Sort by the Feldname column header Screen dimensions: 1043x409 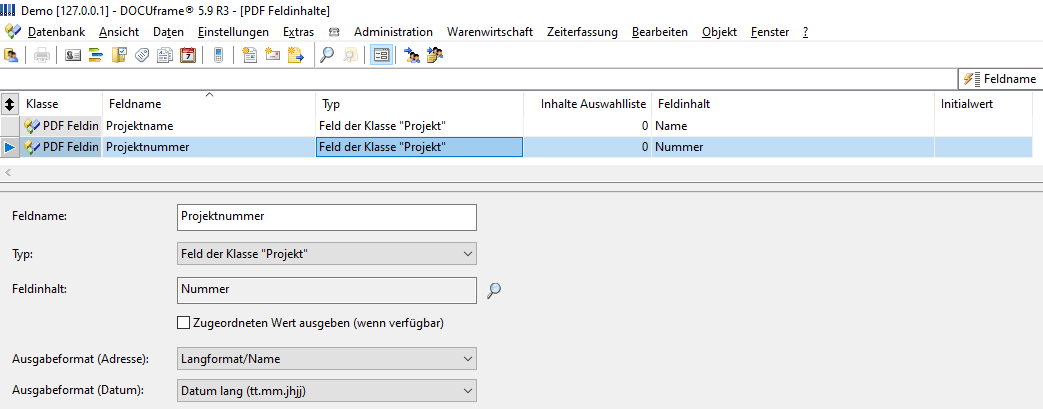tap(209, 104)
